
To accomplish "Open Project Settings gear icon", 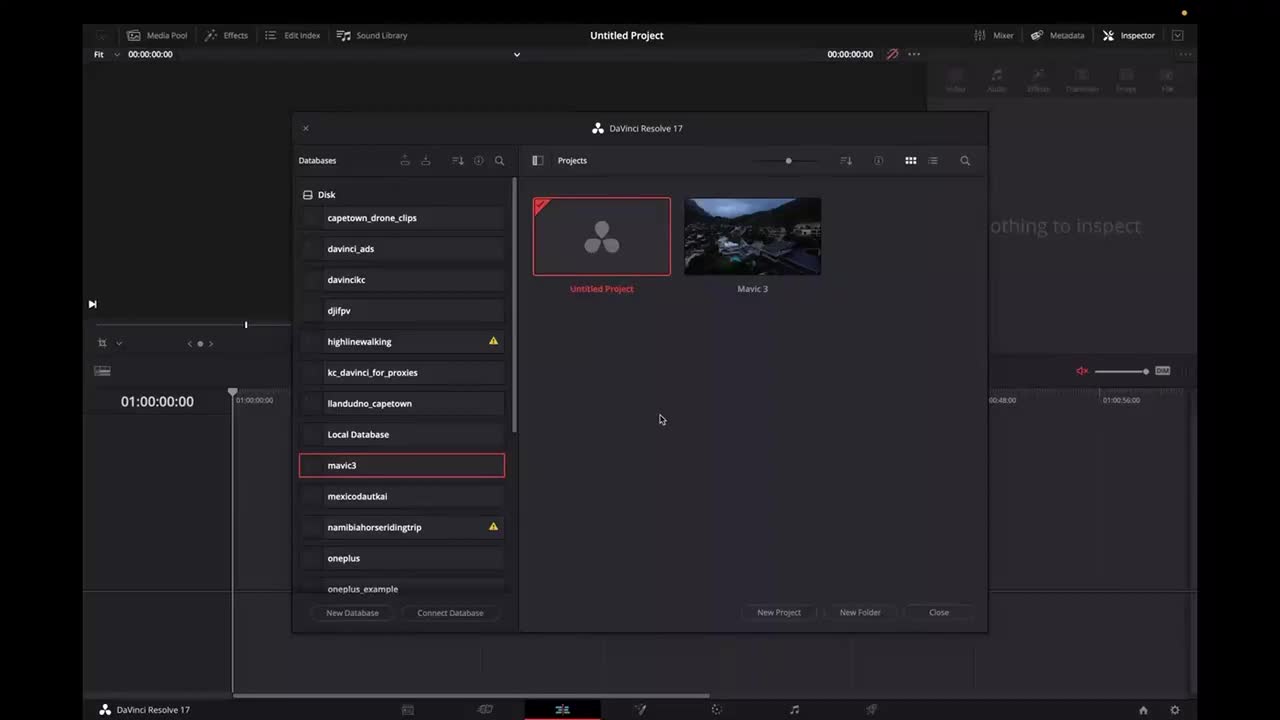I will [x=1175, y=710].
